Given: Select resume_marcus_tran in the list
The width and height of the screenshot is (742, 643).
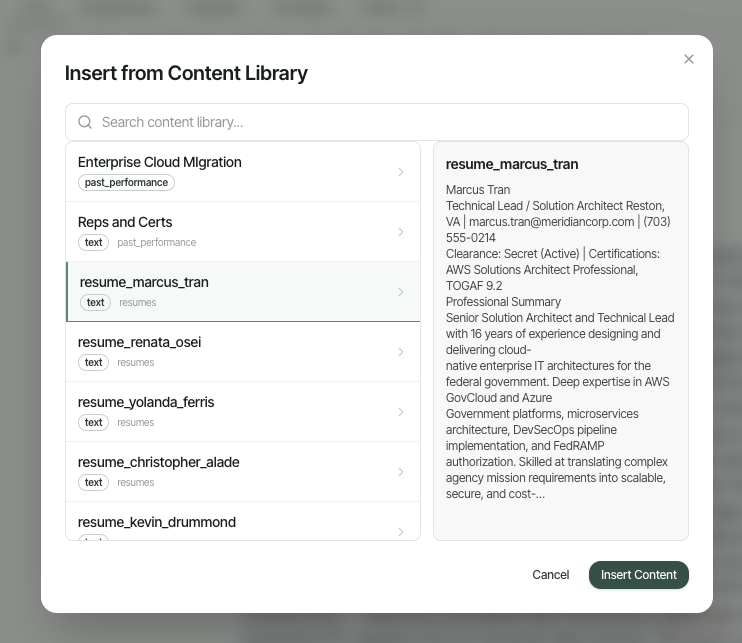Looking at the screenshot, I should click(x=243, y=292).
